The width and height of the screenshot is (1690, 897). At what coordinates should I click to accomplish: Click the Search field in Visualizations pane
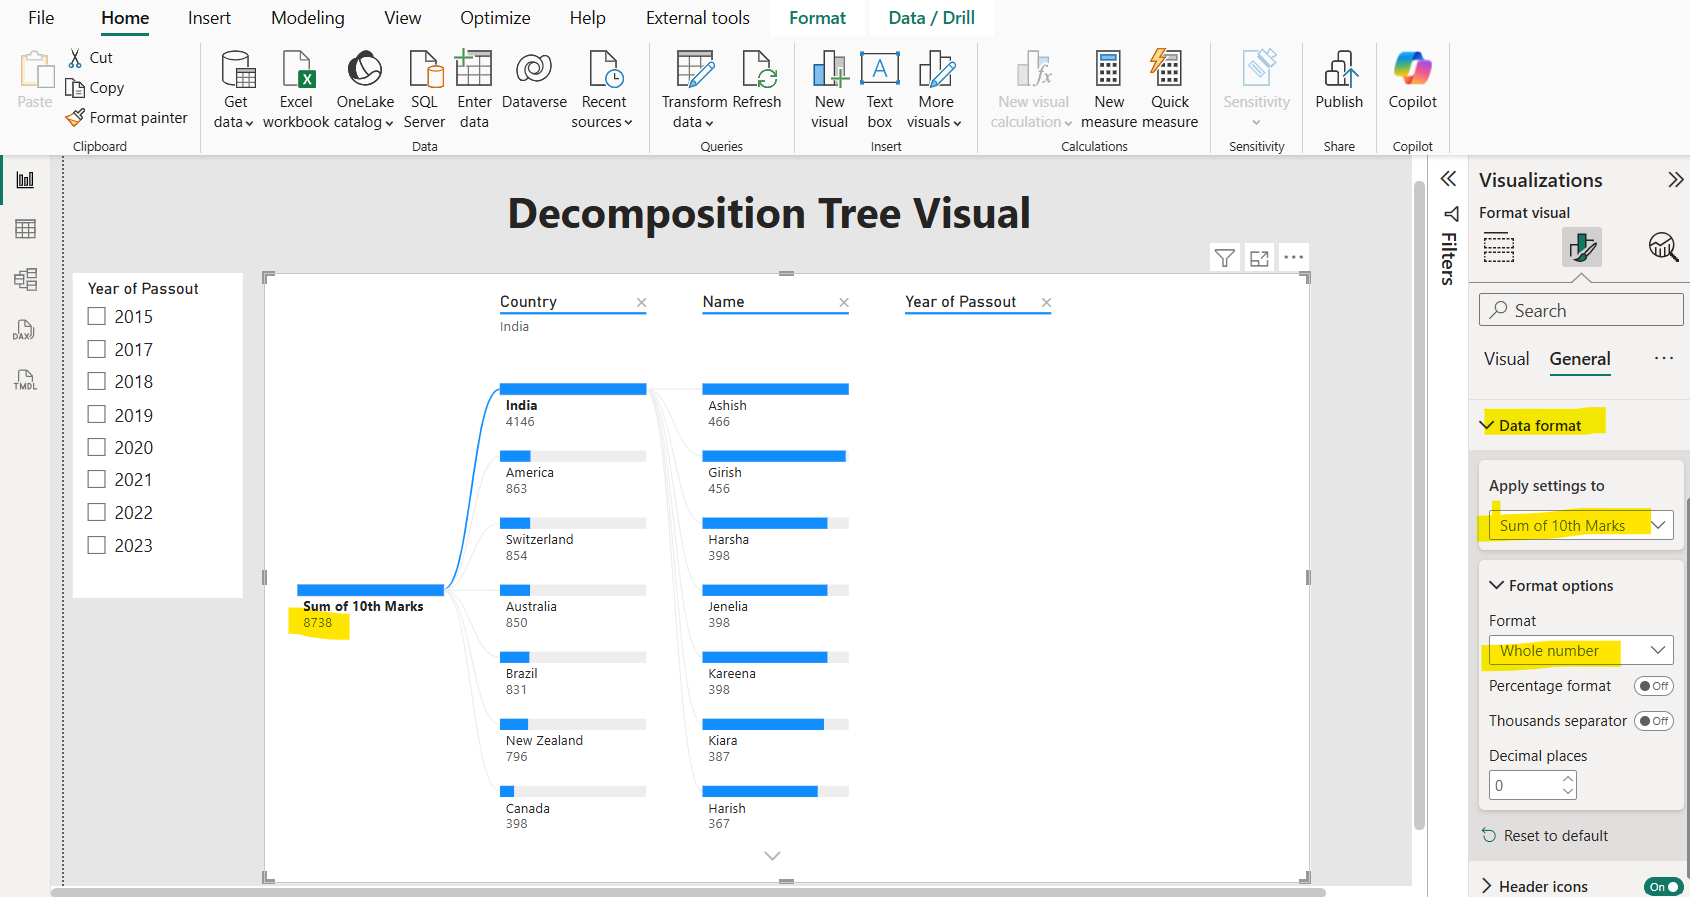click(1580, 310)
